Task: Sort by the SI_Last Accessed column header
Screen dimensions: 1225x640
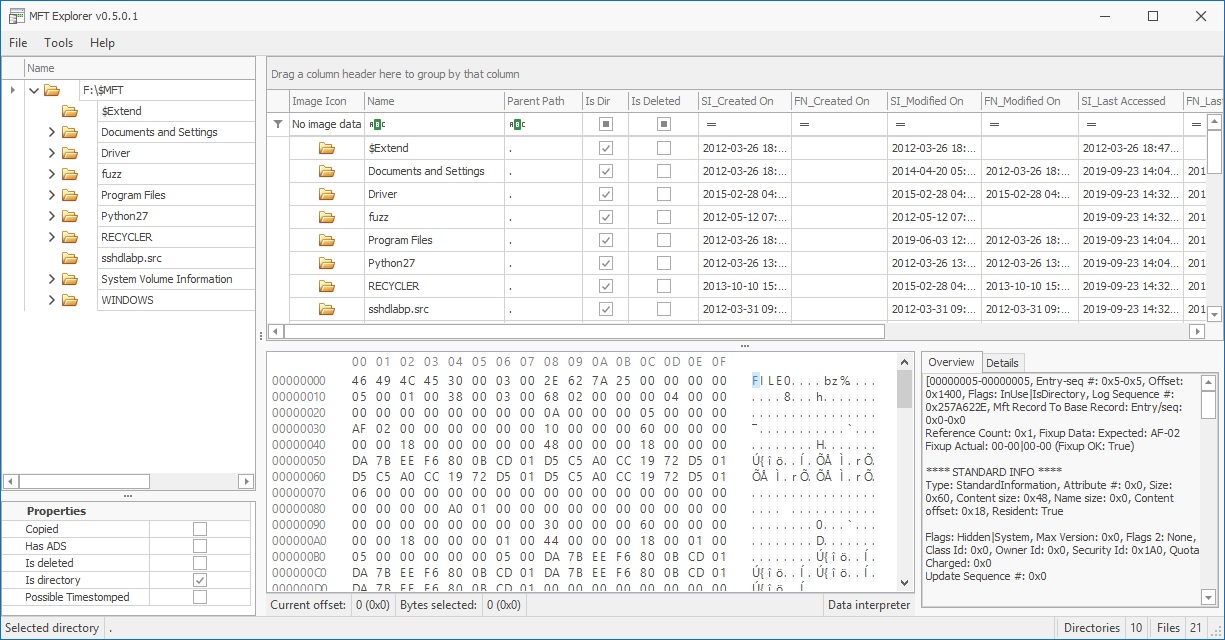Action: point(1130,101)
